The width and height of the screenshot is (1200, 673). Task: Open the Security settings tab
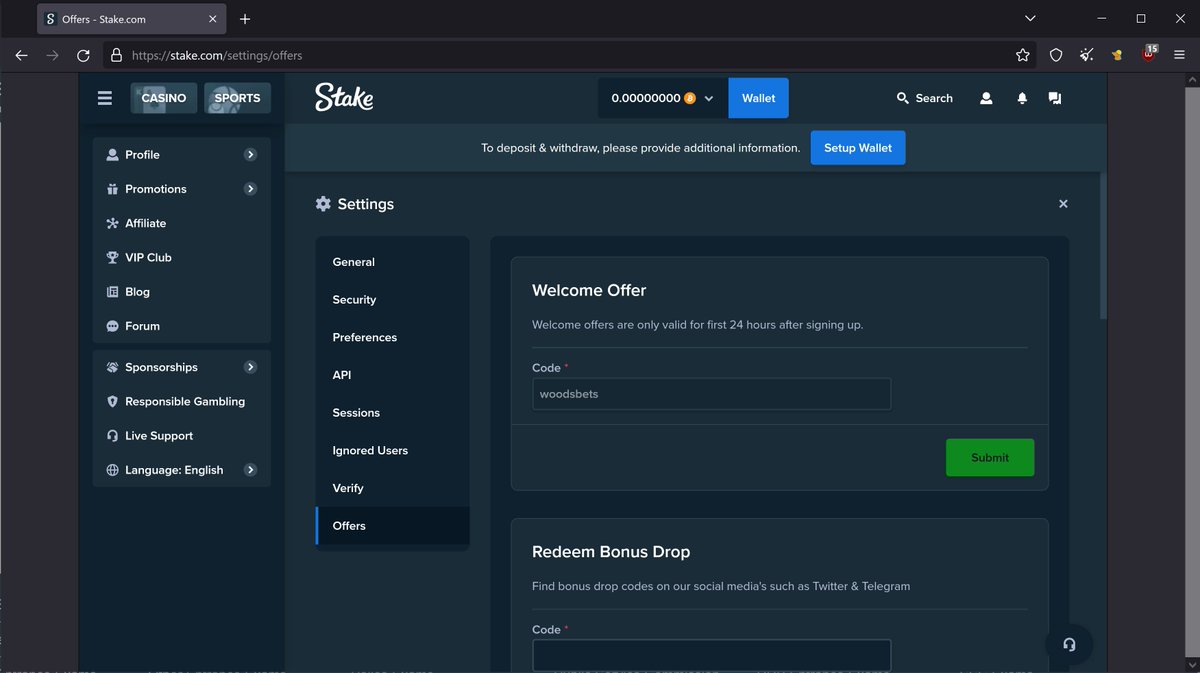(x=392, y=300)
